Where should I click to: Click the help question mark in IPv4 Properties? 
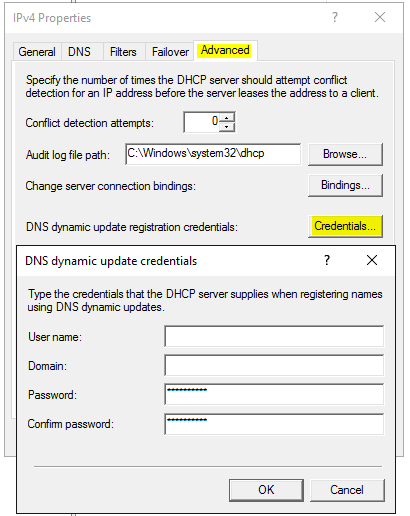[335, 17]
